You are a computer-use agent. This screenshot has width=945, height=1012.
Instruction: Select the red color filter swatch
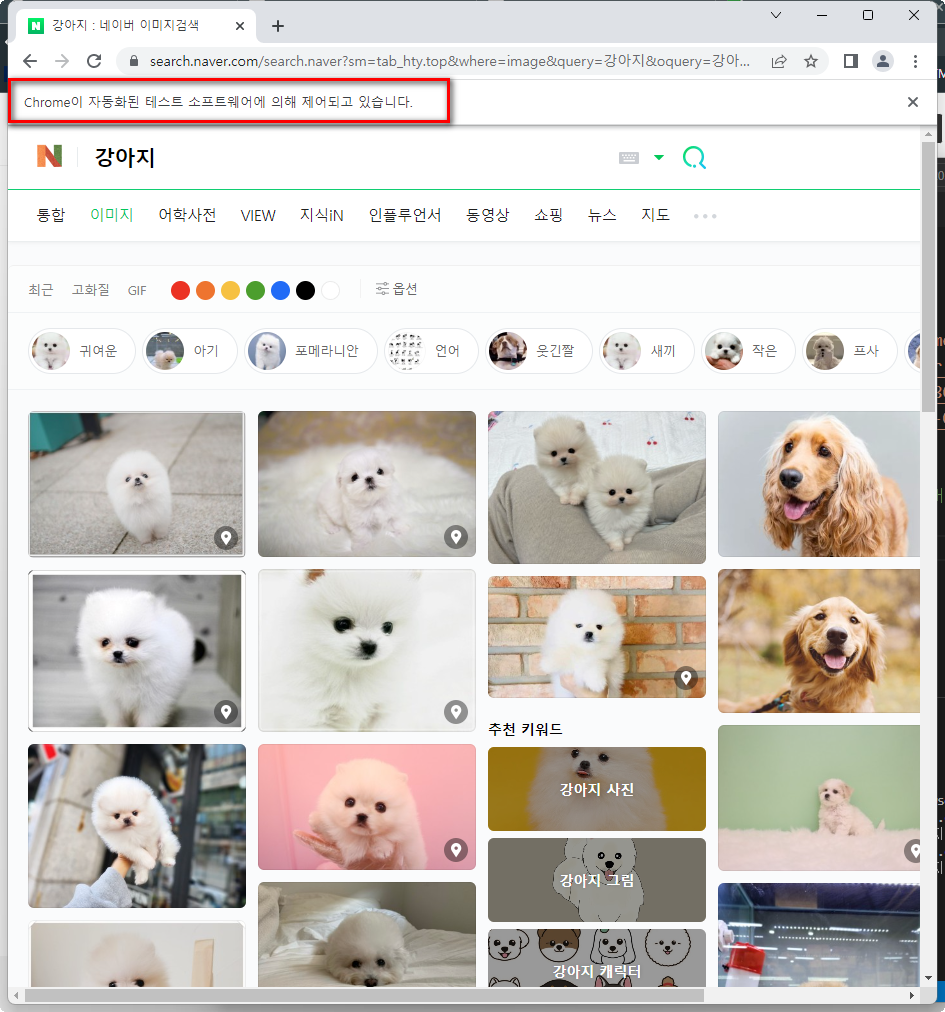click(x=180, y=289)
